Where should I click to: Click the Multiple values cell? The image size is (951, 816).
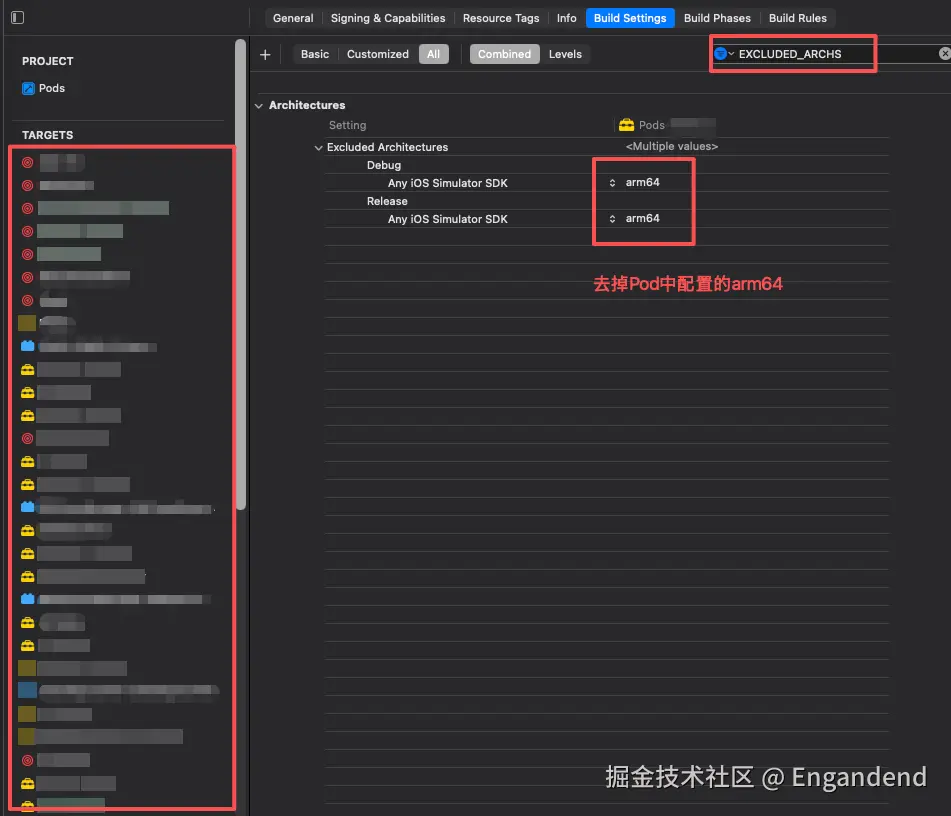[x=671, y=146]
